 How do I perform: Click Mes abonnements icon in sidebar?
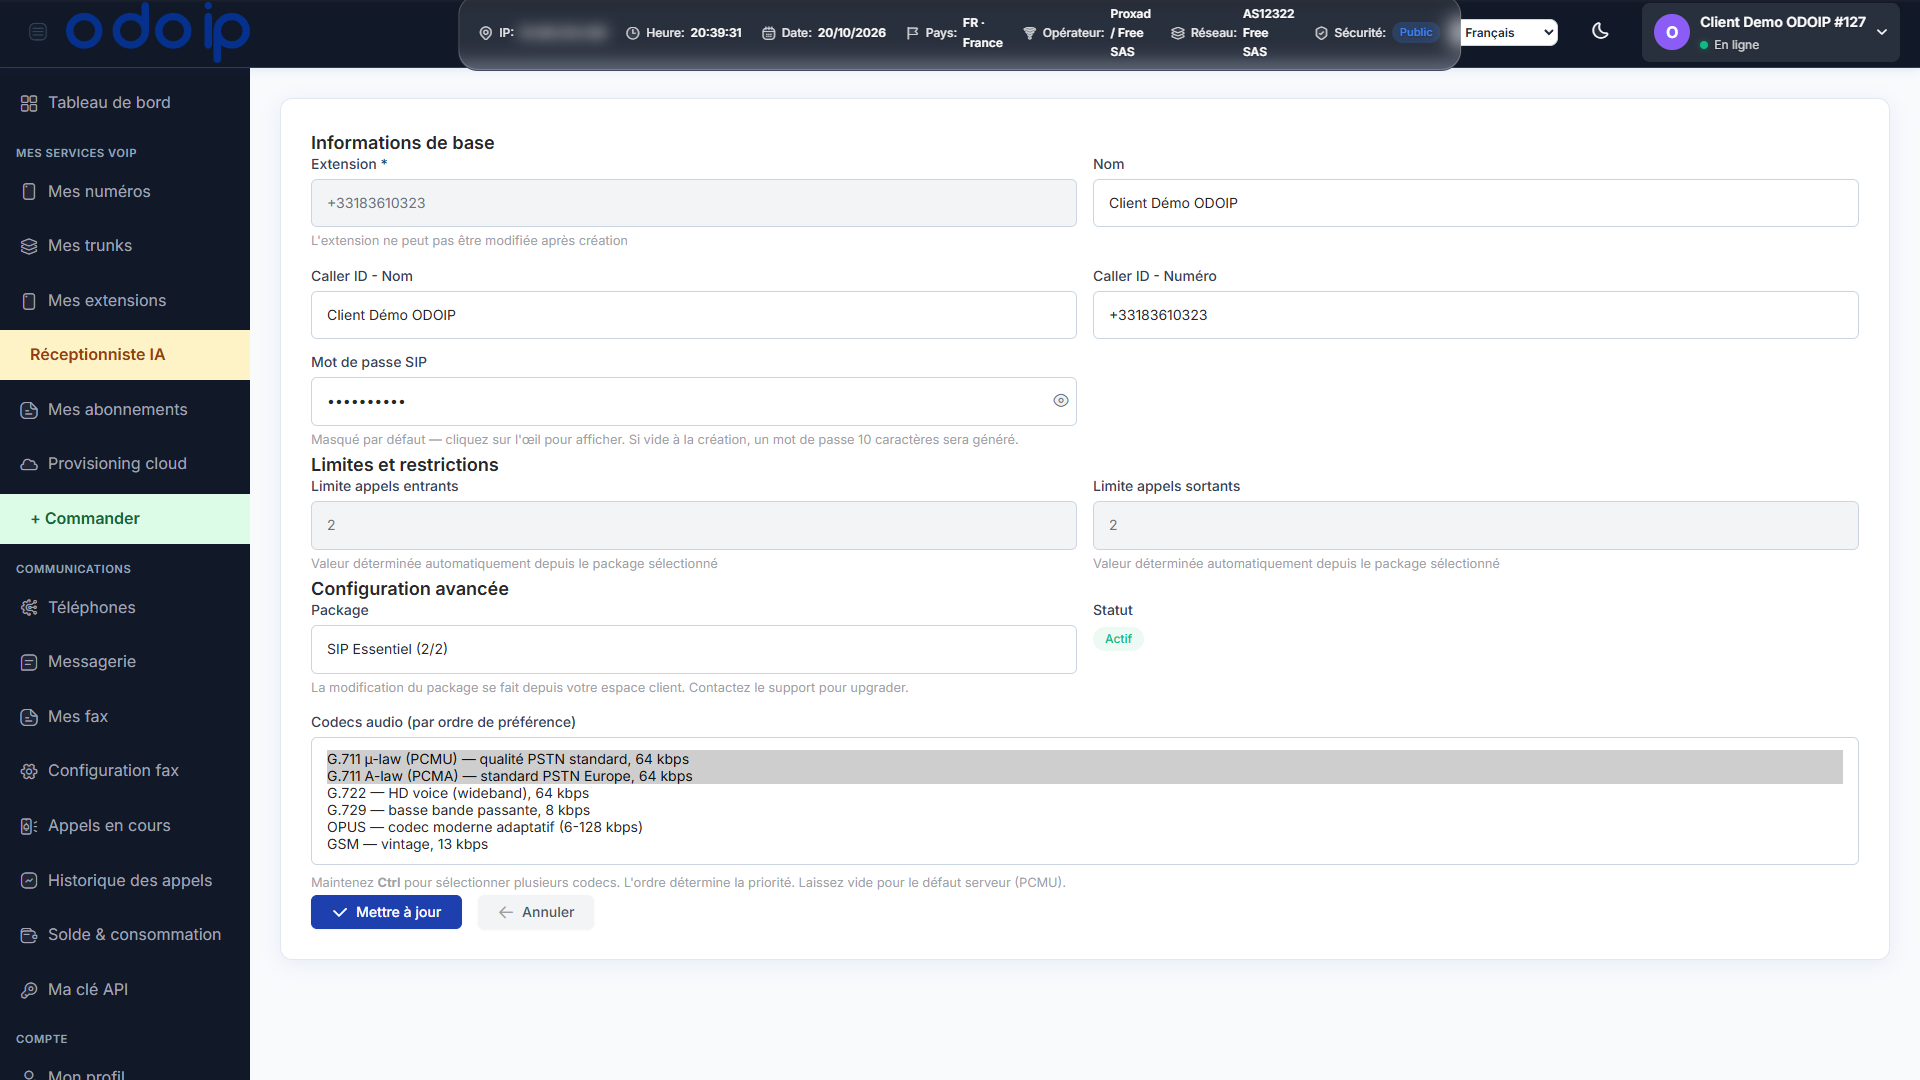click(29, 410)
